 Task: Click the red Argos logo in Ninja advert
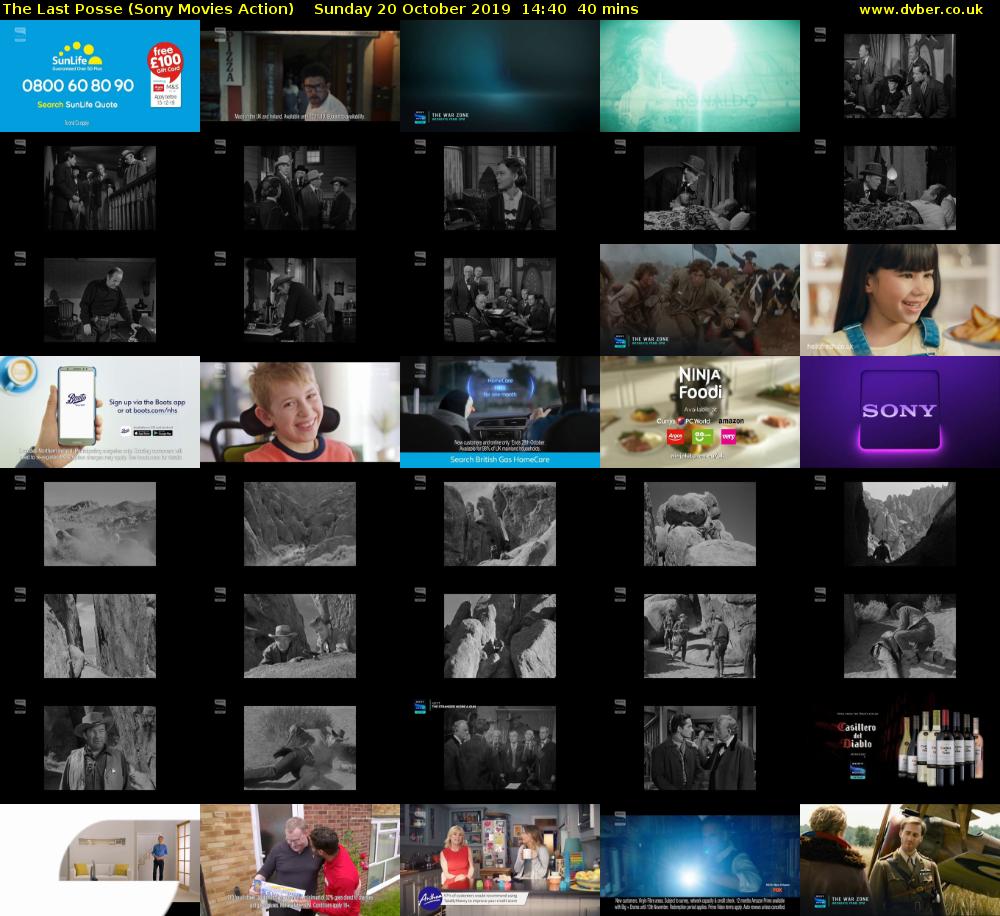coord(675,436)
